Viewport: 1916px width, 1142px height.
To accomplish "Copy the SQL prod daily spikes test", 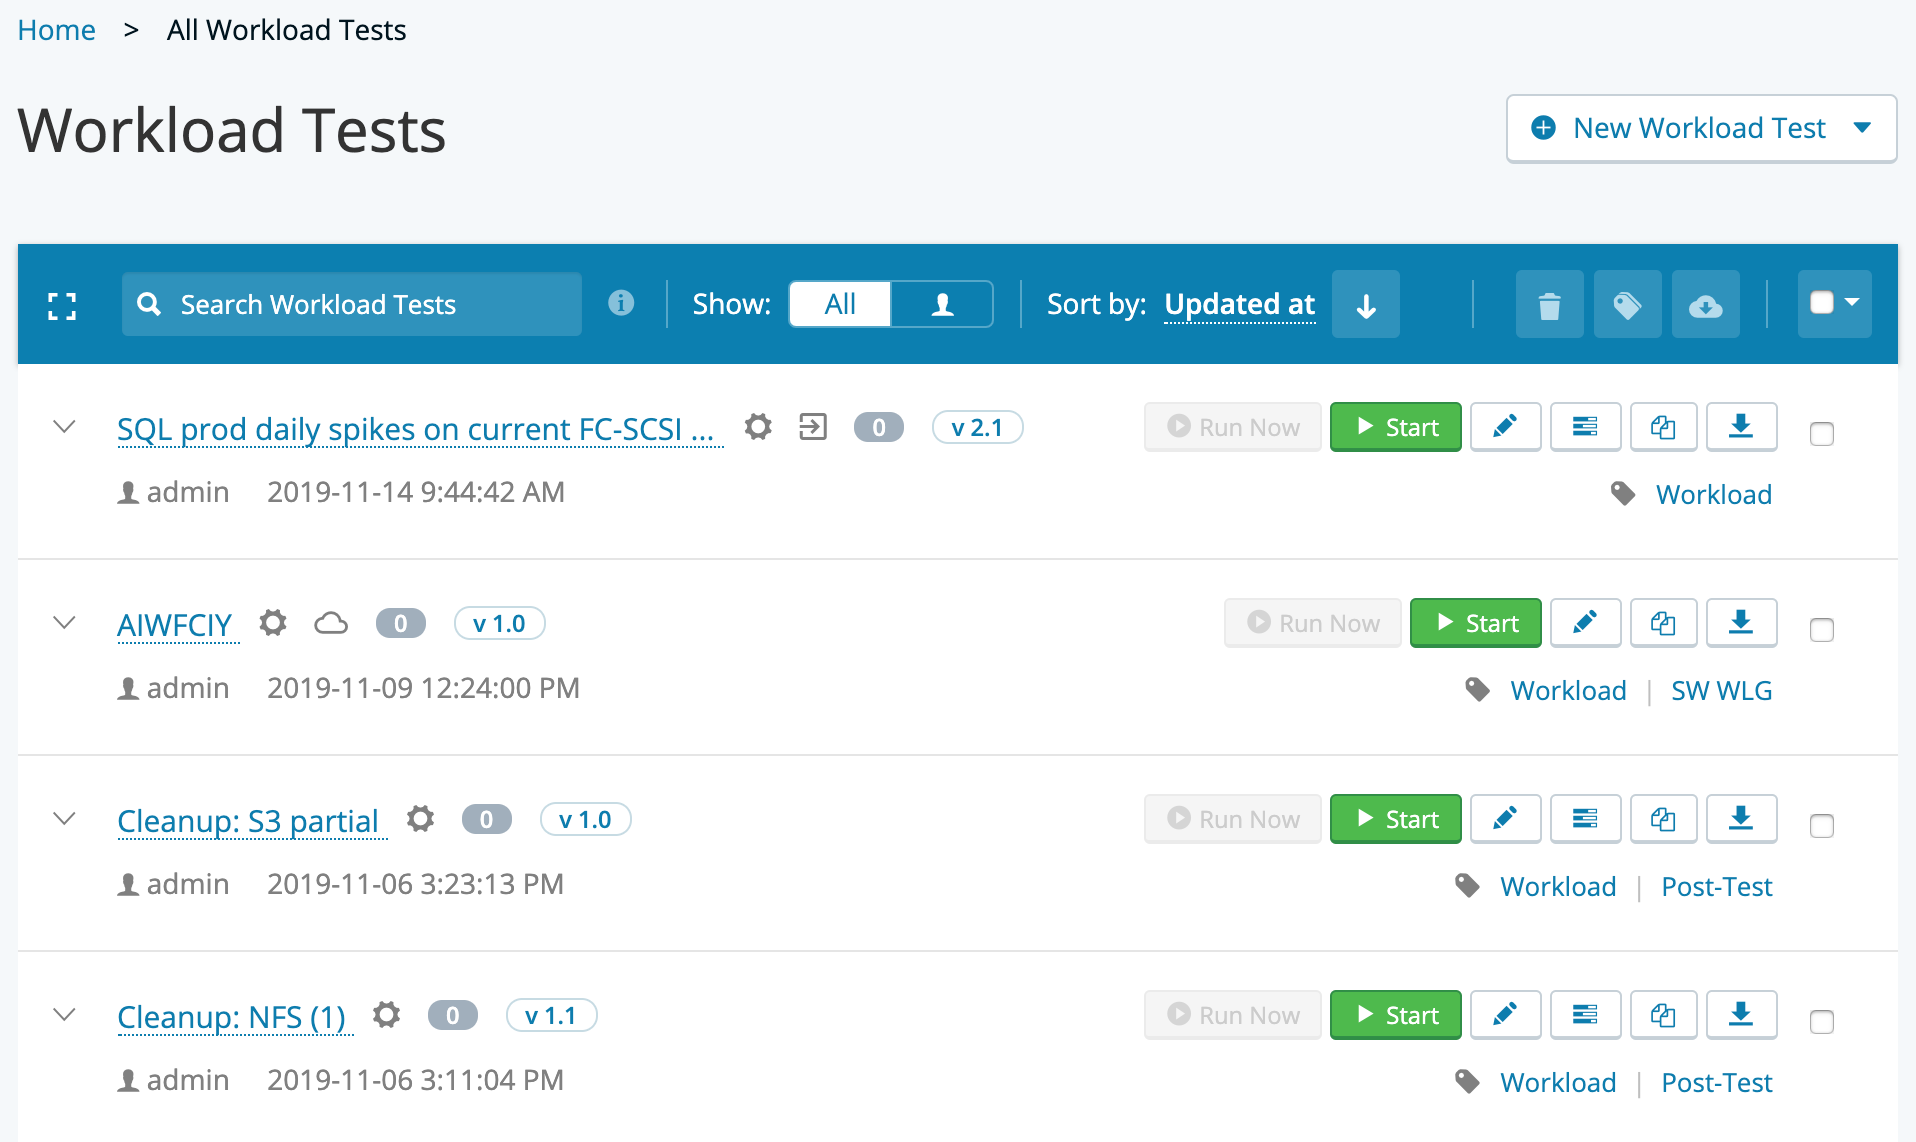I will pyautogui.click(x=1663, y=427).
